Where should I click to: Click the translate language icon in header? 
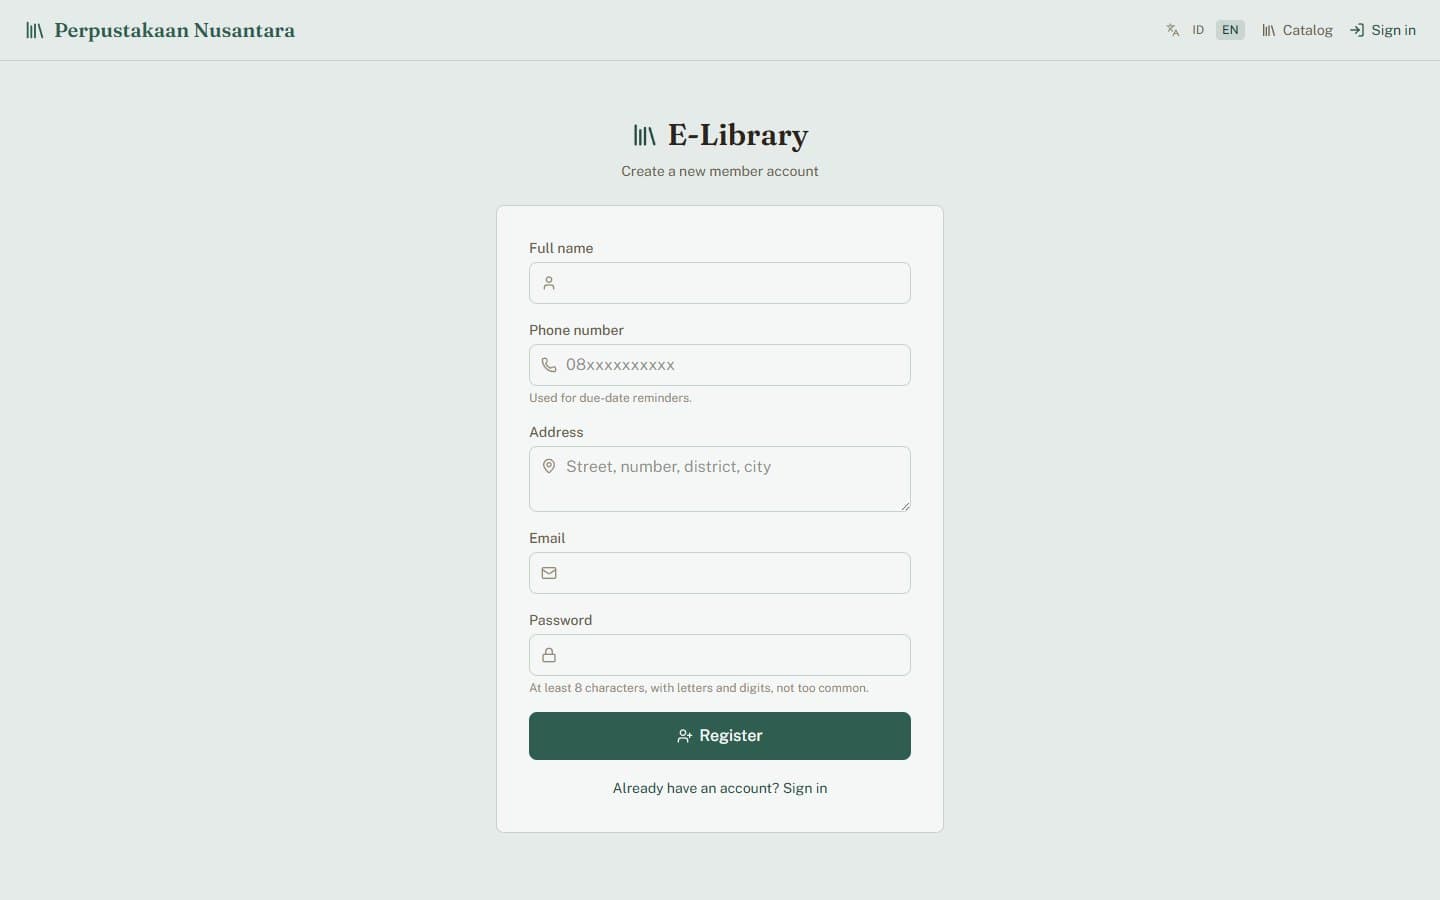pos(1173,30)
